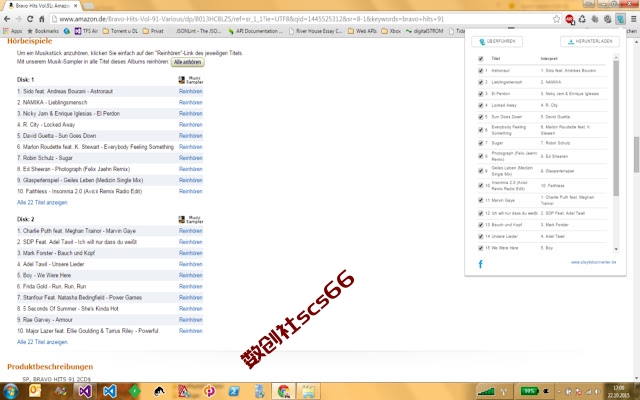Launch Visual Studio Code from the taskbar
Viewport: 640px width, 400px height.
110,391
